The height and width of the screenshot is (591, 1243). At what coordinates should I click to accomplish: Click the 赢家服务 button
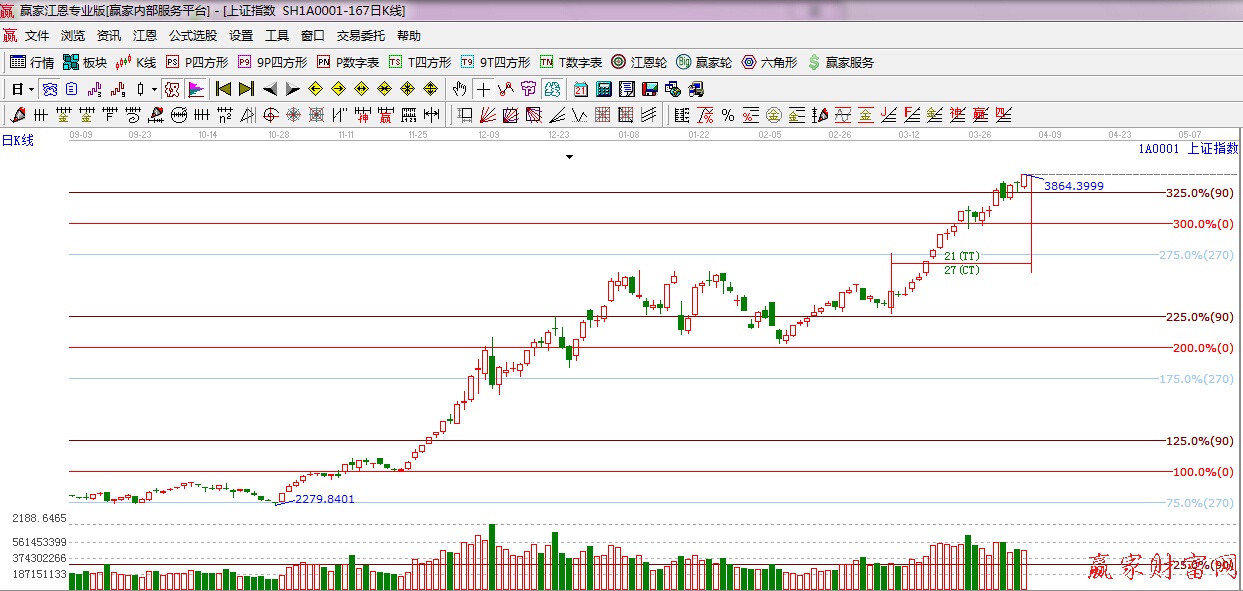(x=840, y=62)
